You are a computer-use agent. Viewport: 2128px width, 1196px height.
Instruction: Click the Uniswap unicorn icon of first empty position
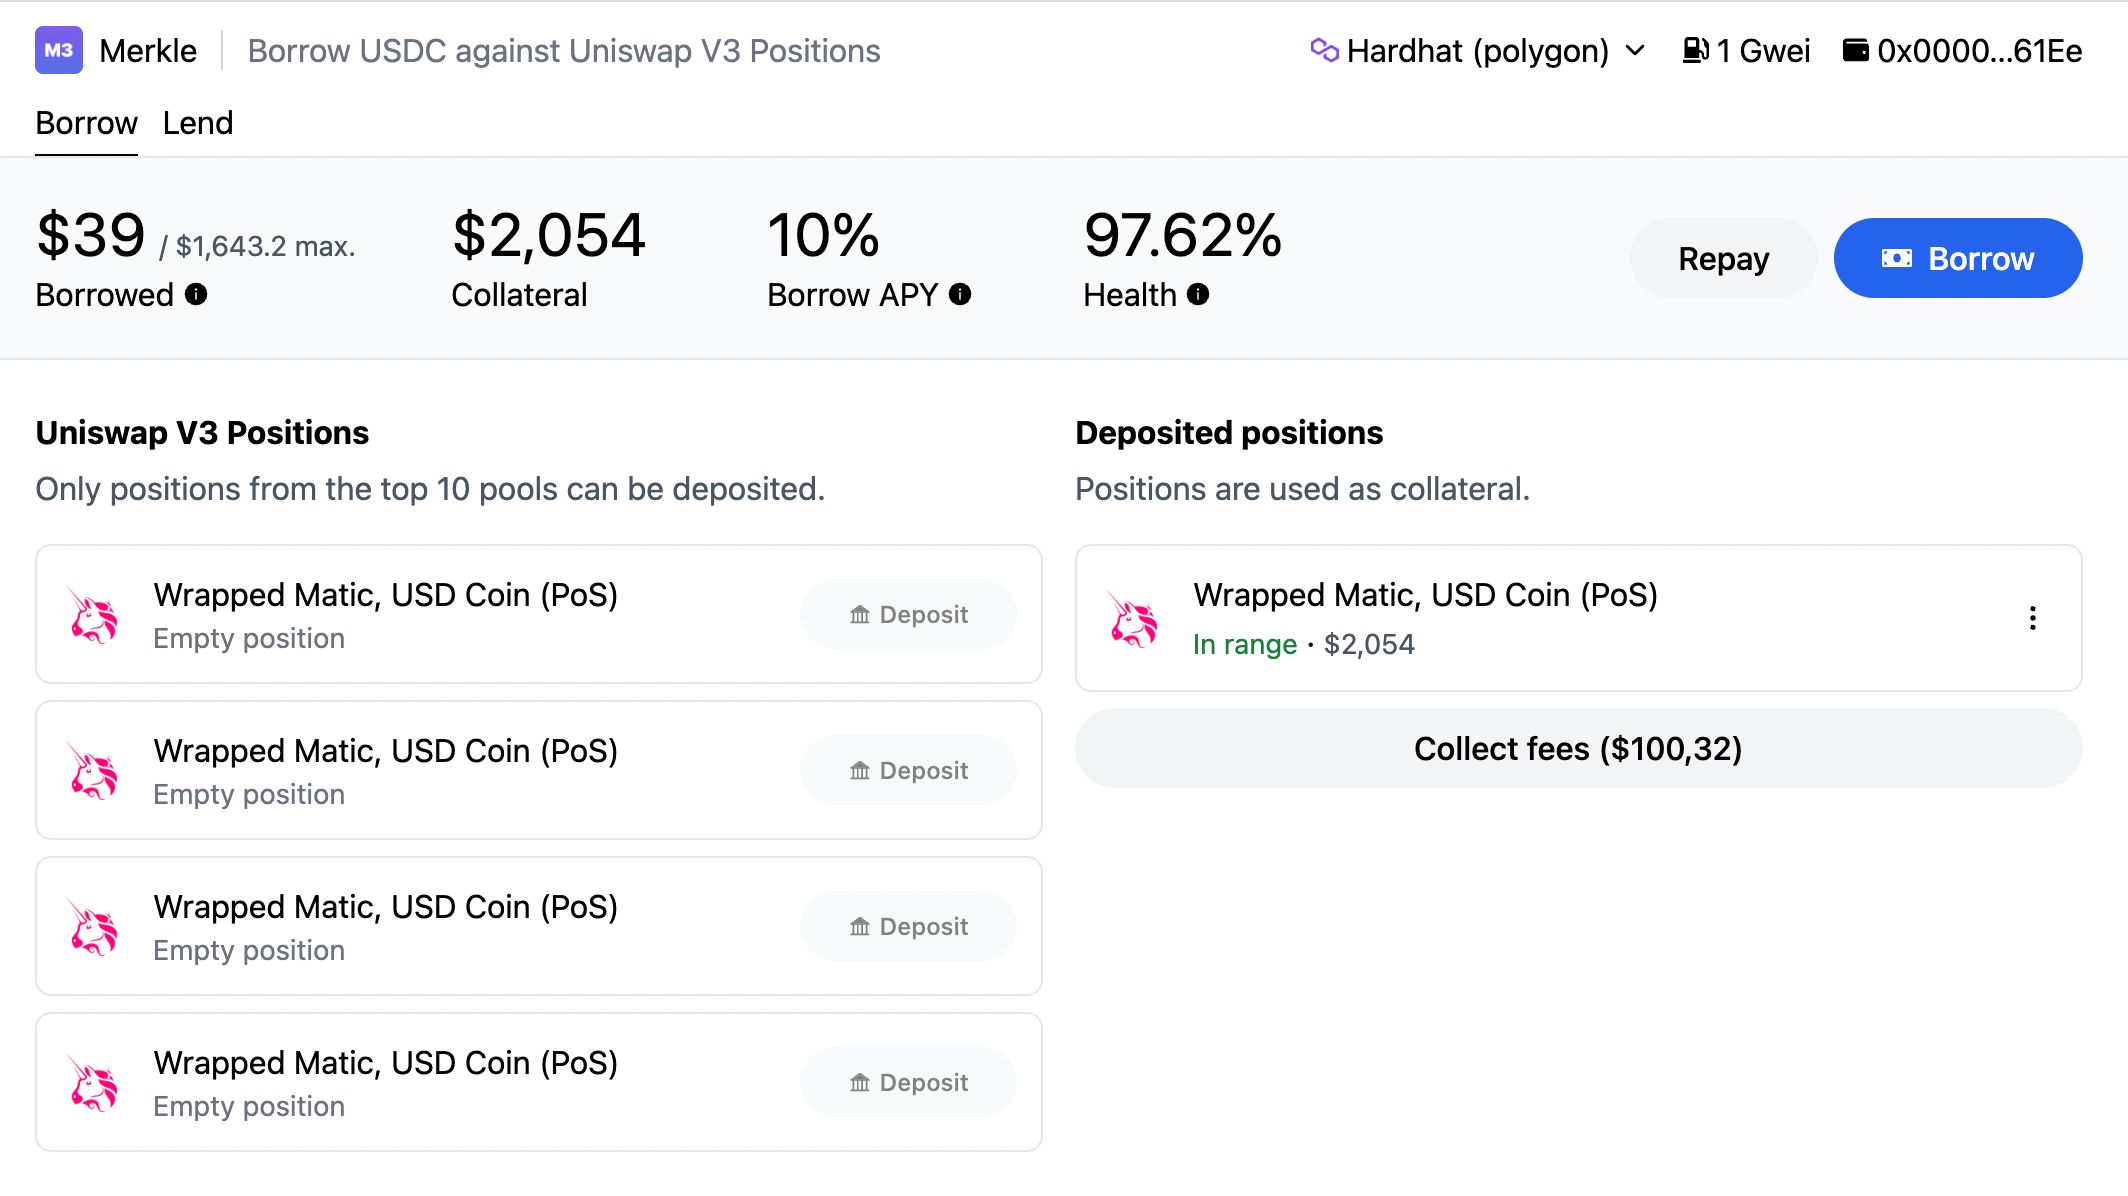click(94, 614)
